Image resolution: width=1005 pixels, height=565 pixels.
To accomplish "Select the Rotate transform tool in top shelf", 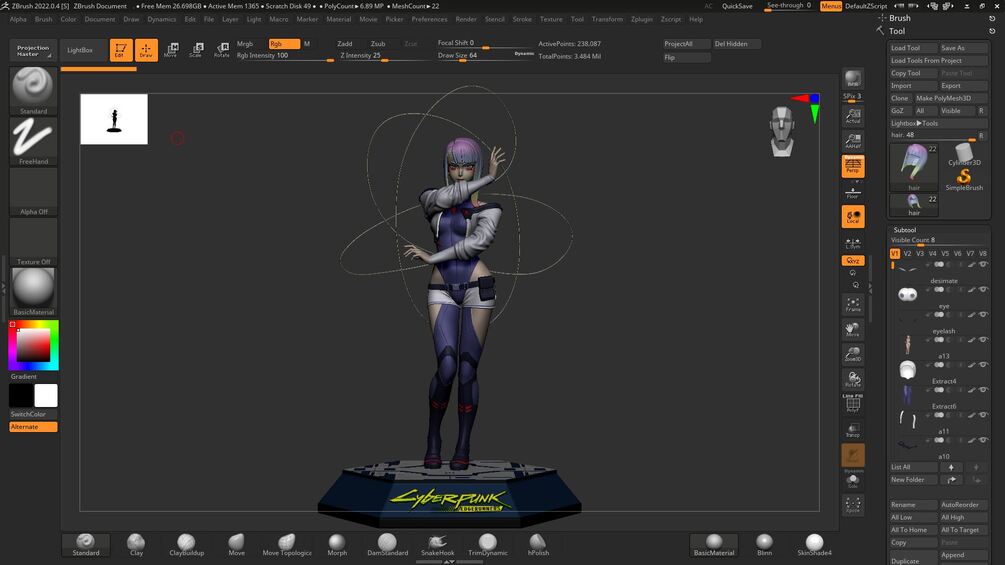I will (x=222, y=50).
